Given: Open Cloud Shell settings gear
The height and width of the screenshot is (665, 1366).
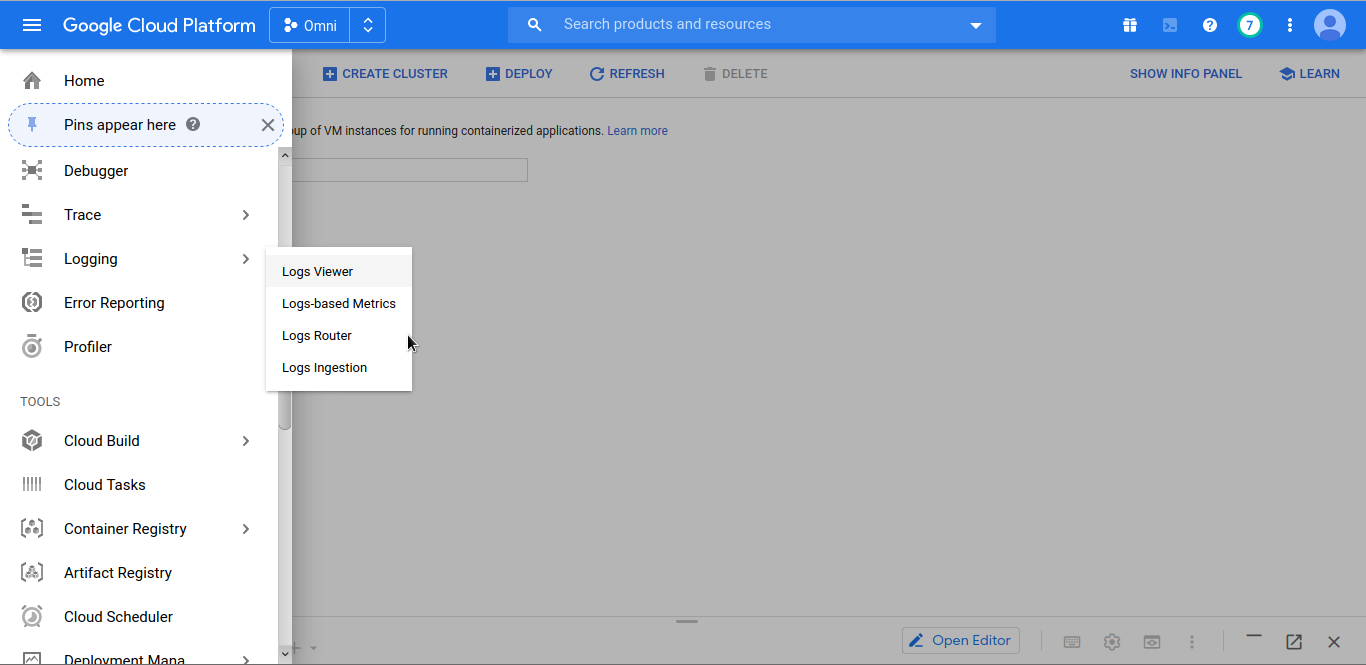Looking at the screenshot, I should (x=1112, y=642).
